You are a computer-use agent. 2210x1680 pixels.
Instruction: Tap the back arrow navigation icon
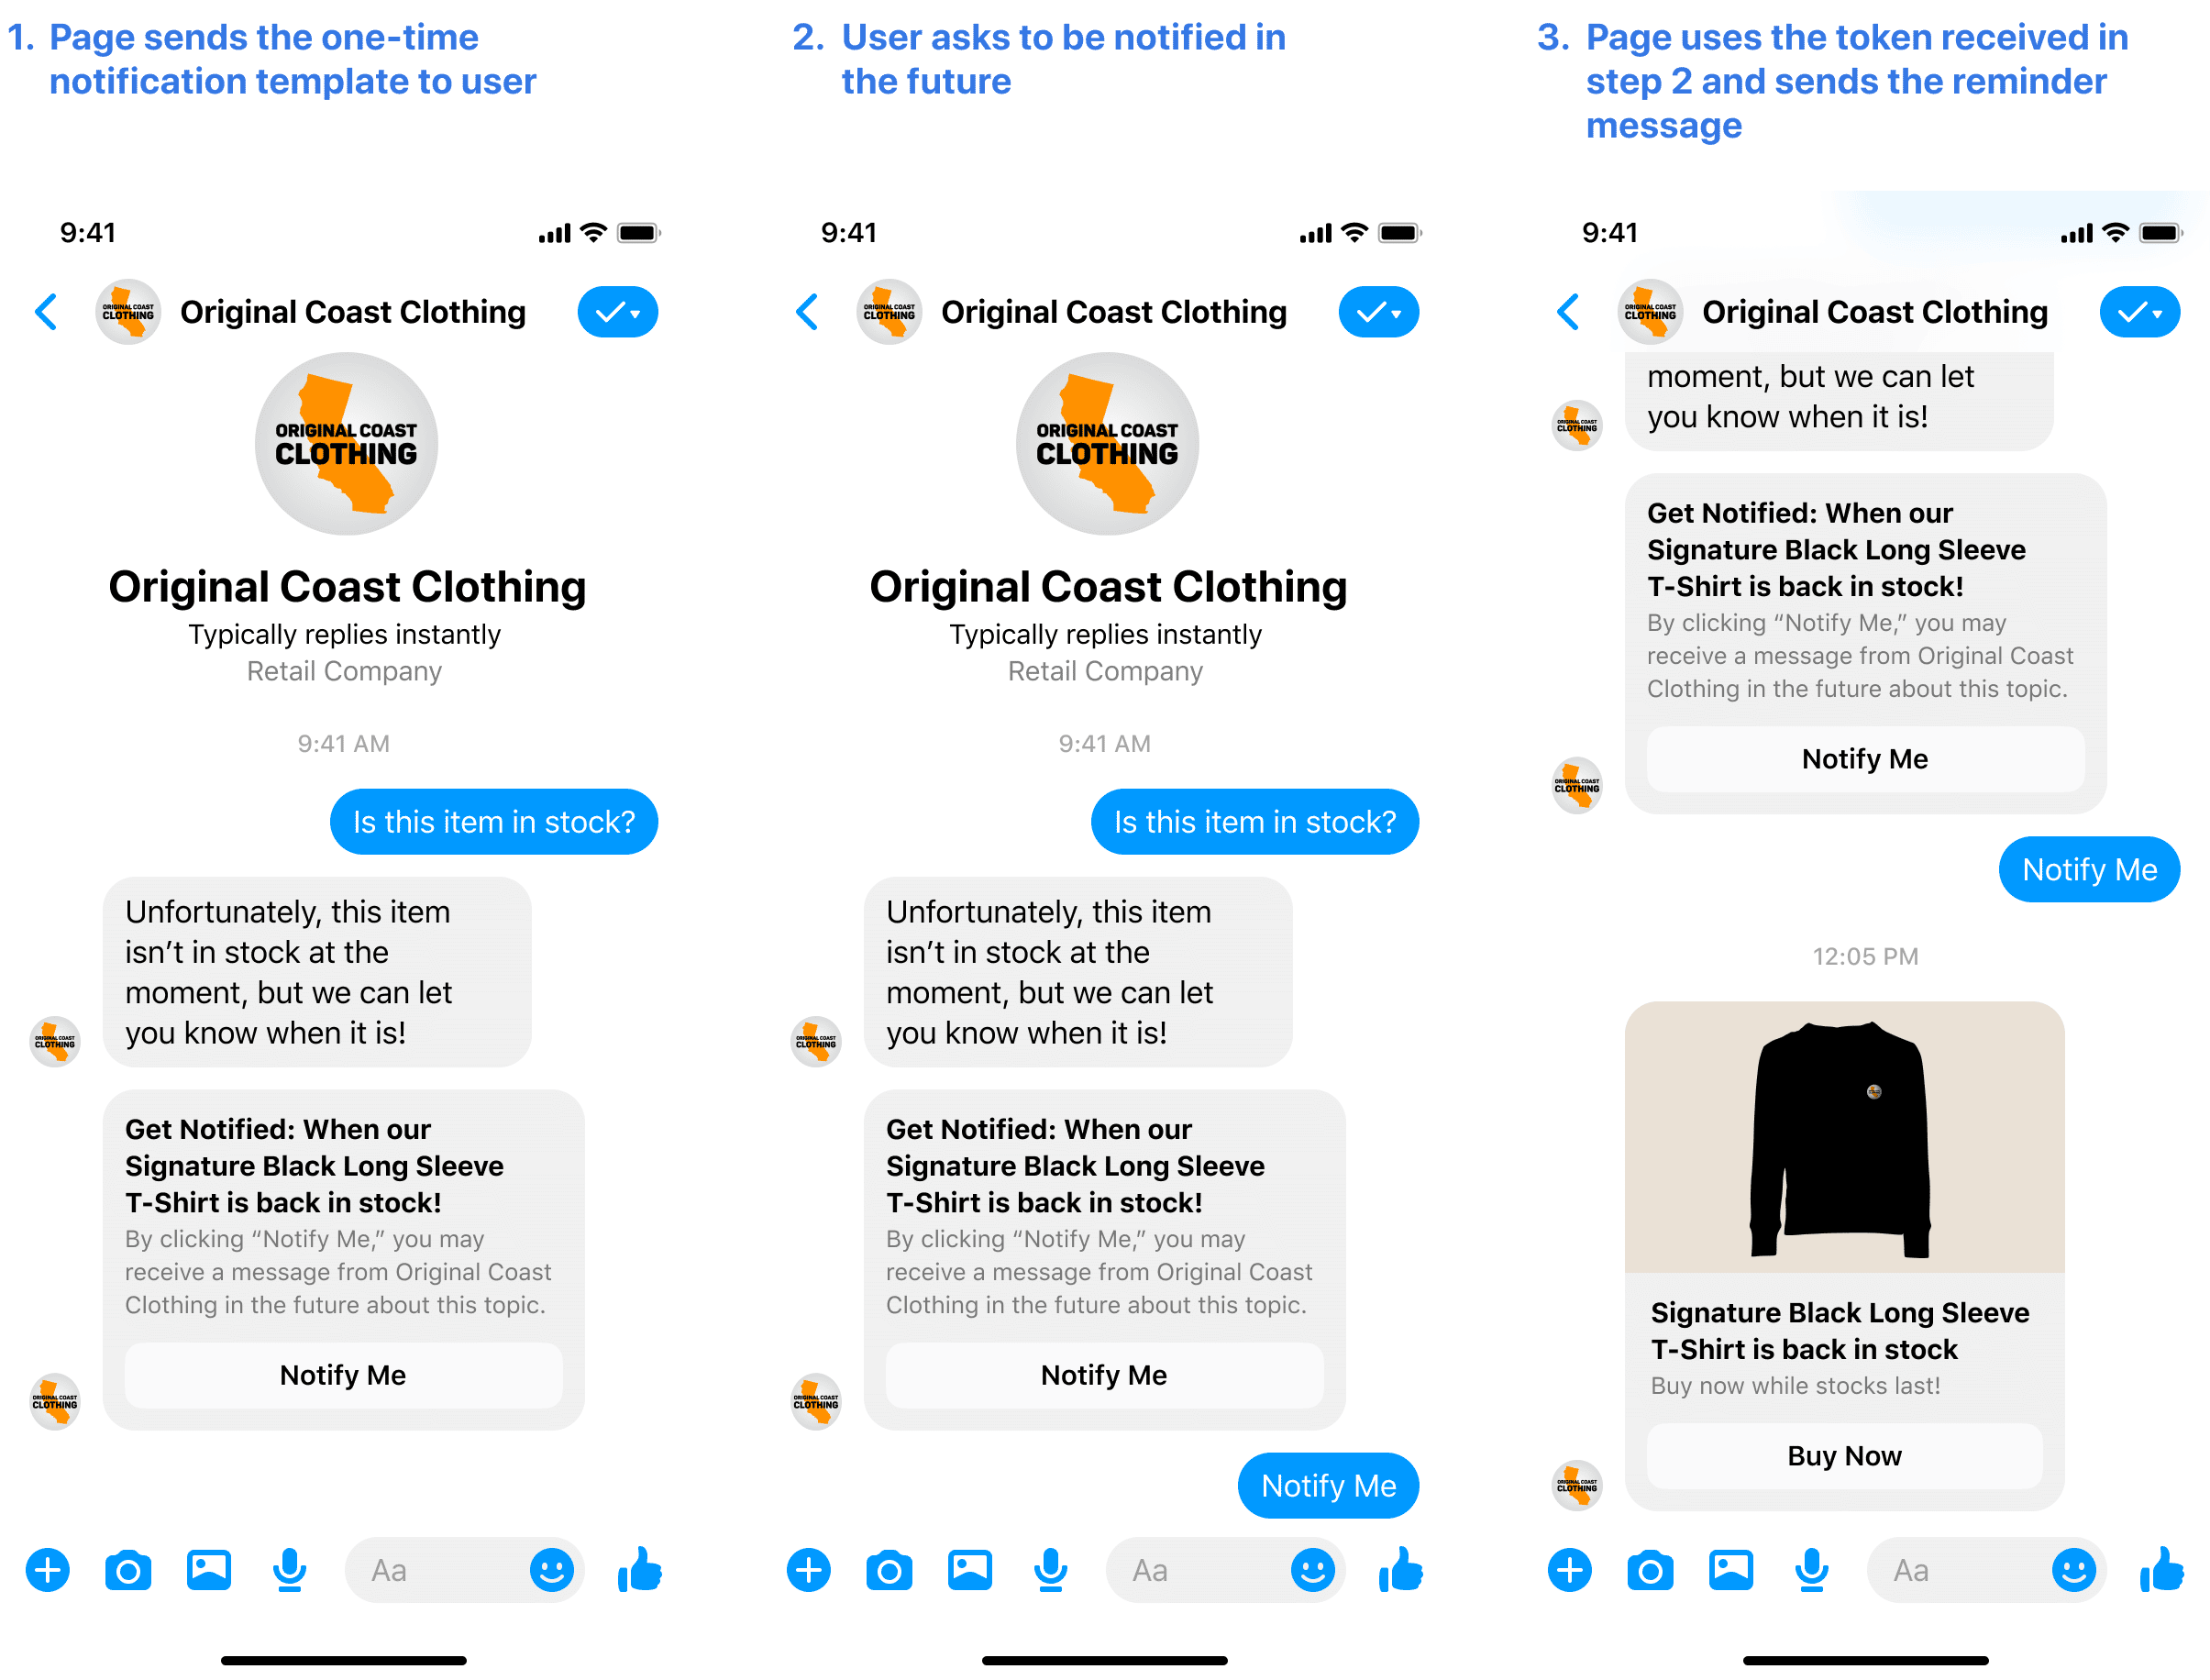click(48, 315)
